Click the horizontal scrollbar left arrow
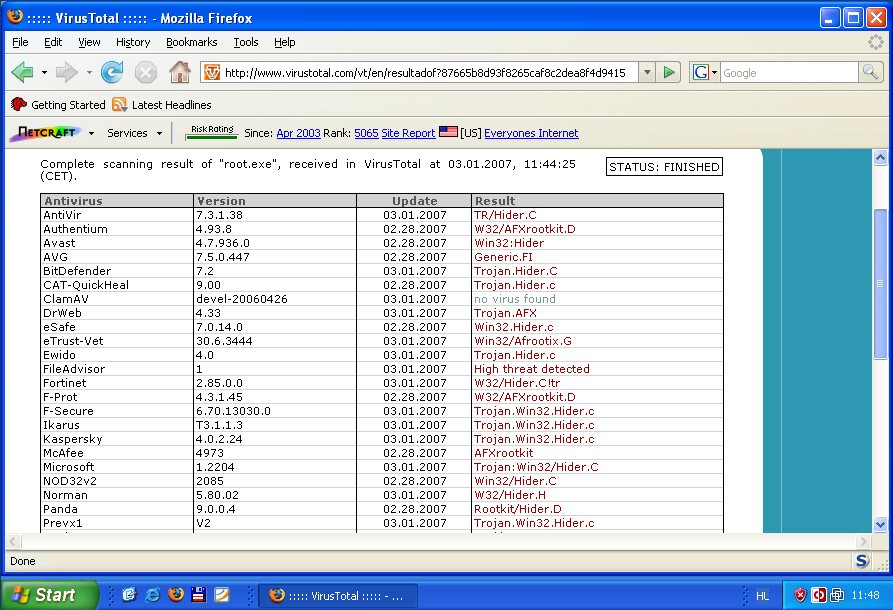The height and width of the screenshot is (610, 893). click(x=13, y=541)
